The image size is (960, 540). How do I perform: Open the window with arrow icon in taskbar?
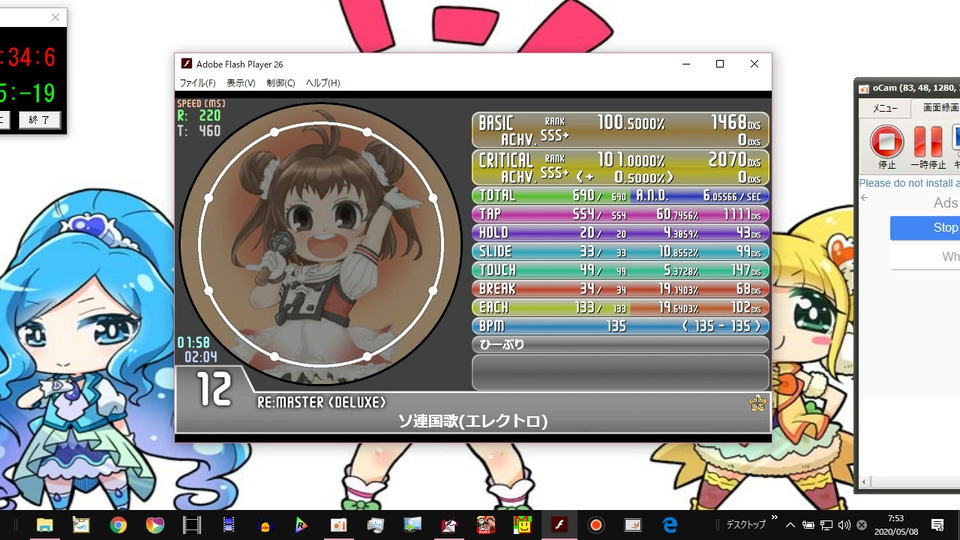(x=632, y=525)
